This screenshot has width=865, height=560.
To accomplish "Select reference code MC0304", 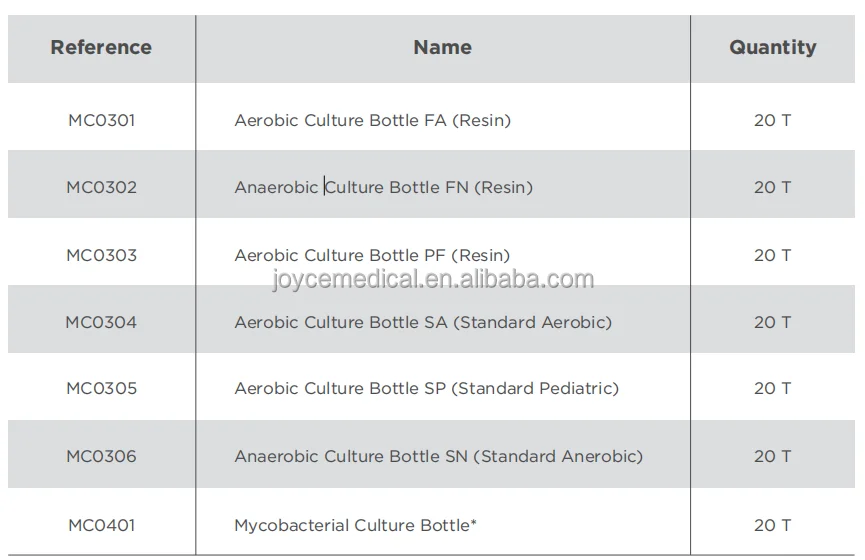I will (101, 322).
